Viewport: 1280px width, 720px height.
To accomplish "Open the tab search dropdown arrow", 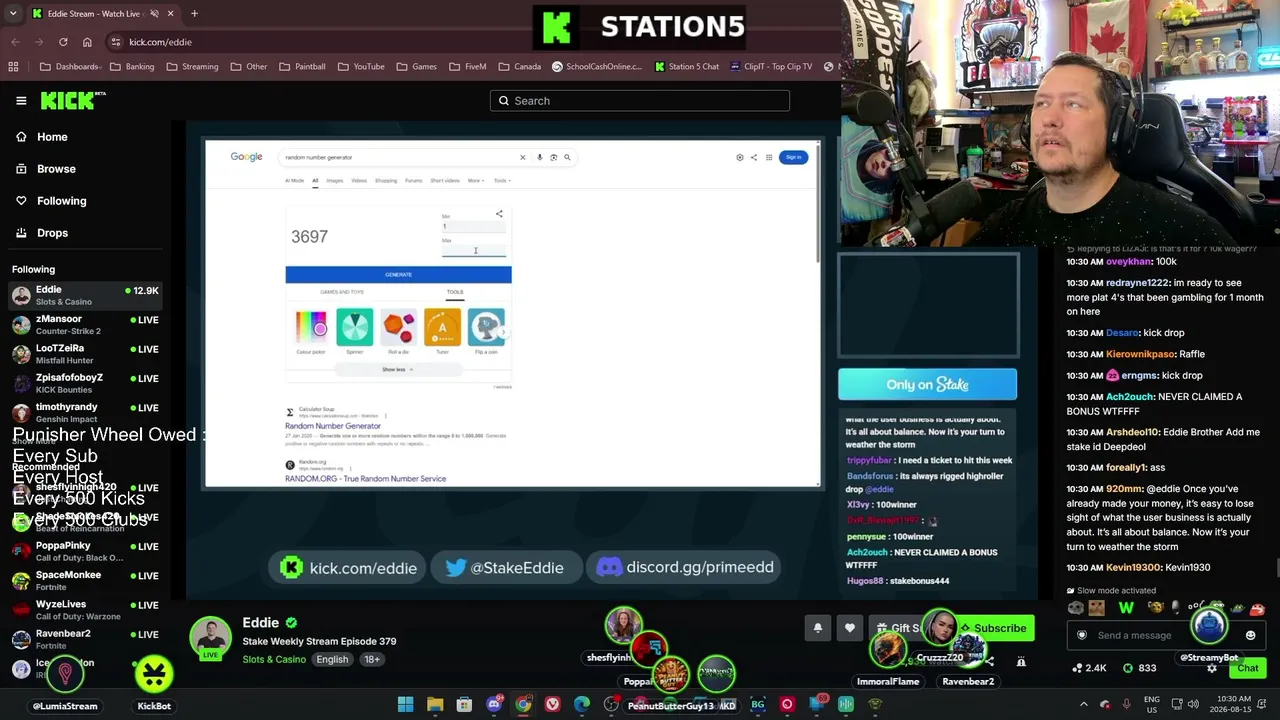I will coord(11,14).
